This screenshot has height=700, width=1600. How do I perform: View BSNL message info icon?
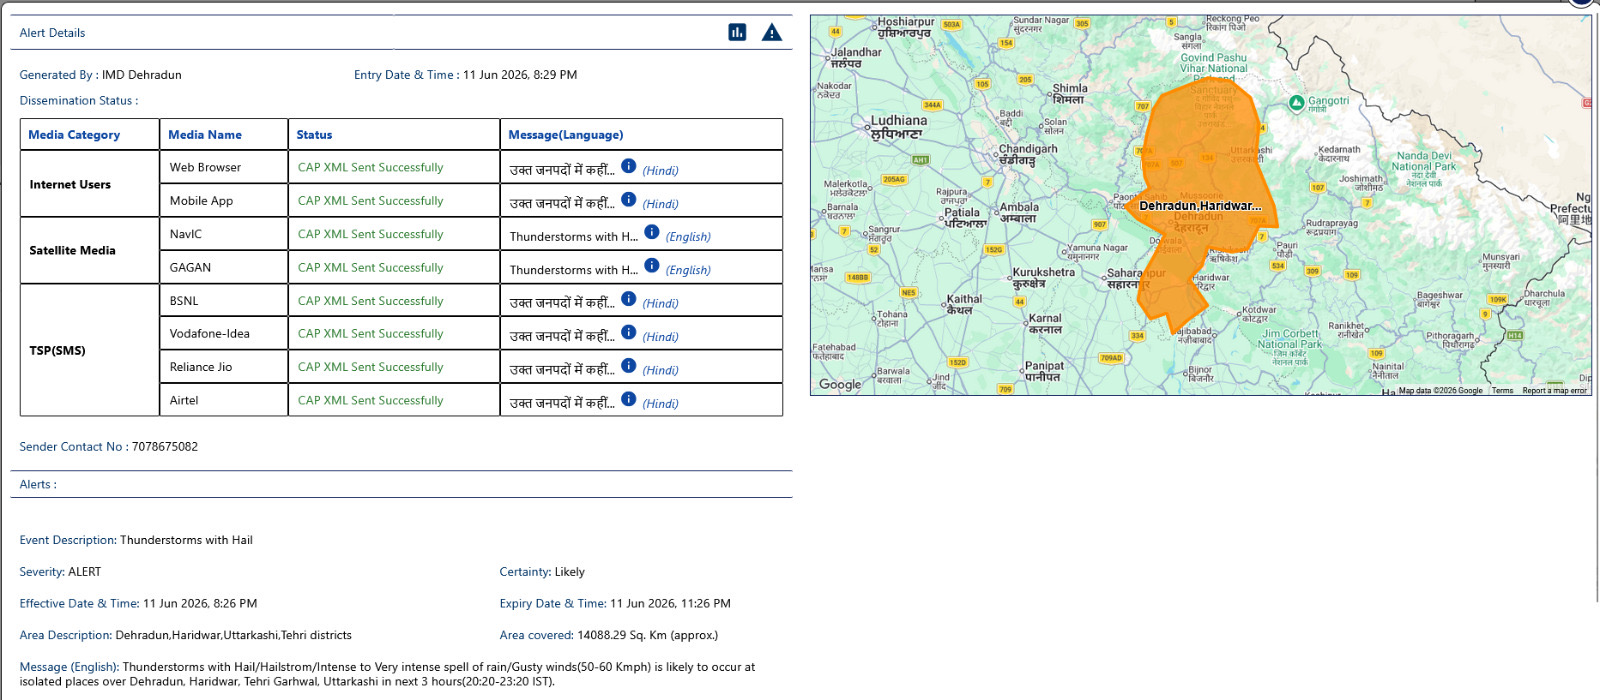pos(628,299)
